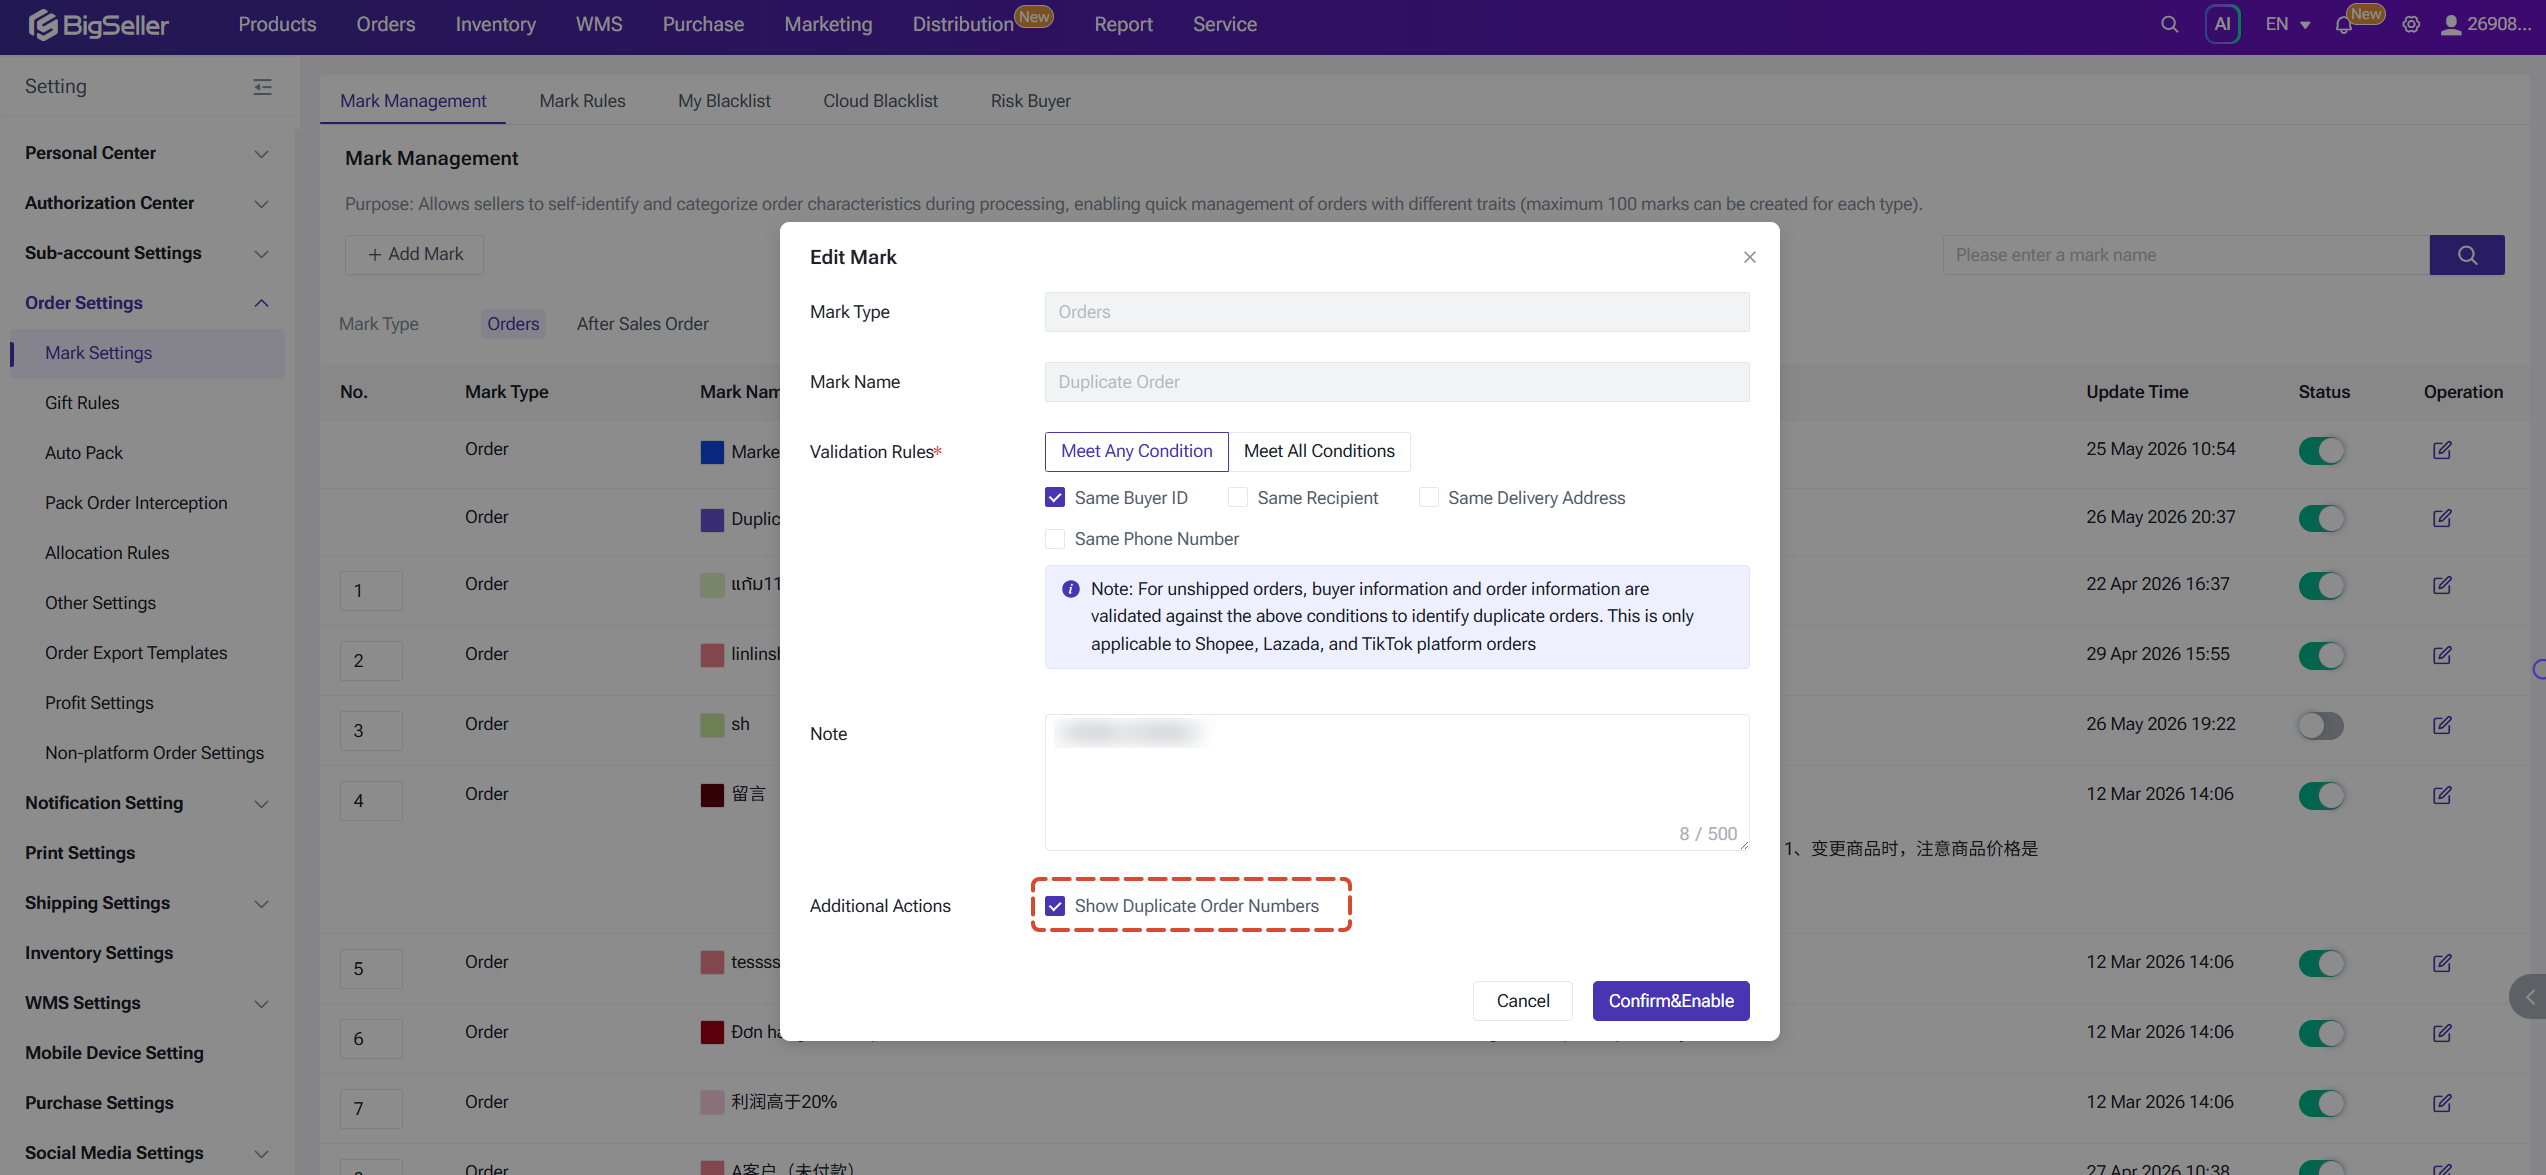Open the global search magnifier icon
The height and width of the screenshot is (1175, 2546).
(x=2169, y=24)
